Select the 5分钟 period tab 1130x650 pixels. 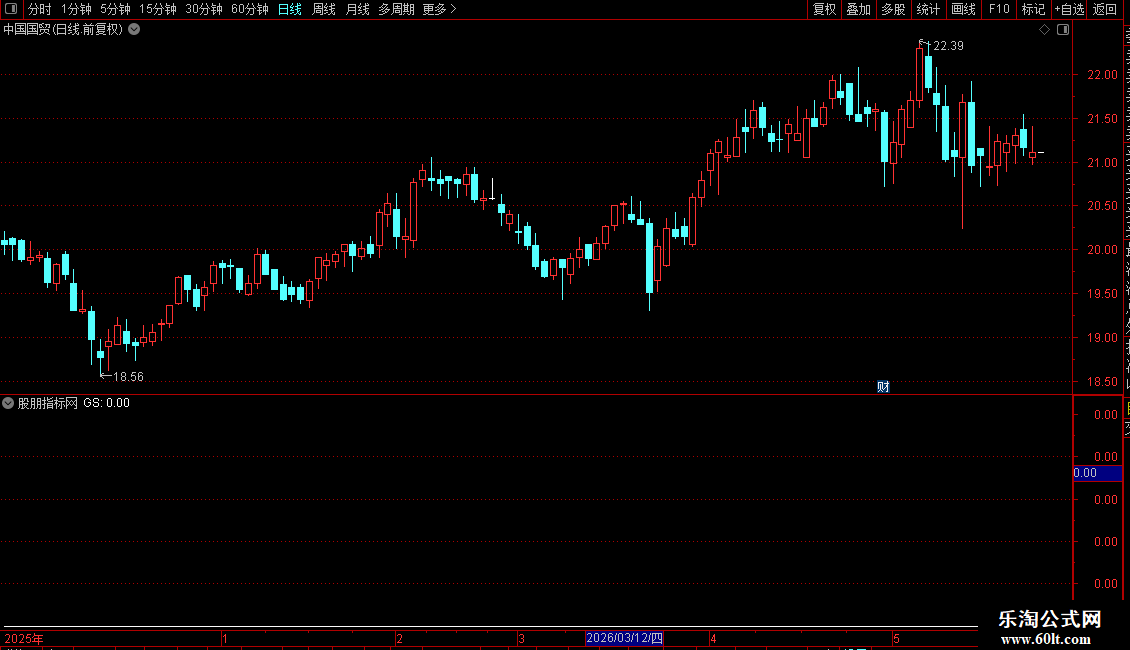pos(115,9)
